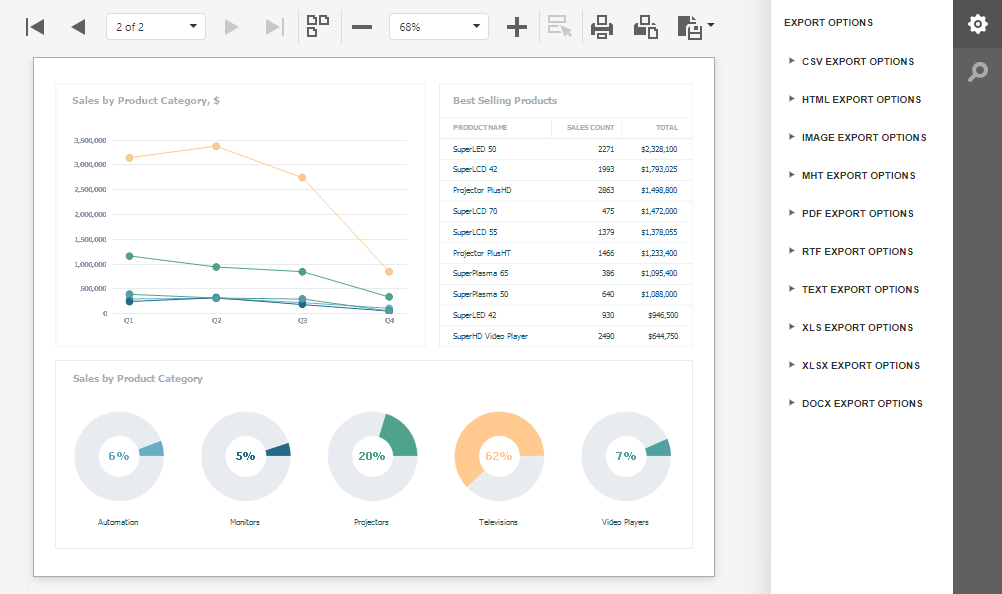The height and width of the screenshot is (594, 1002).
Task: Click the Projector PlusHD product link
Action: tap(481, 190)
